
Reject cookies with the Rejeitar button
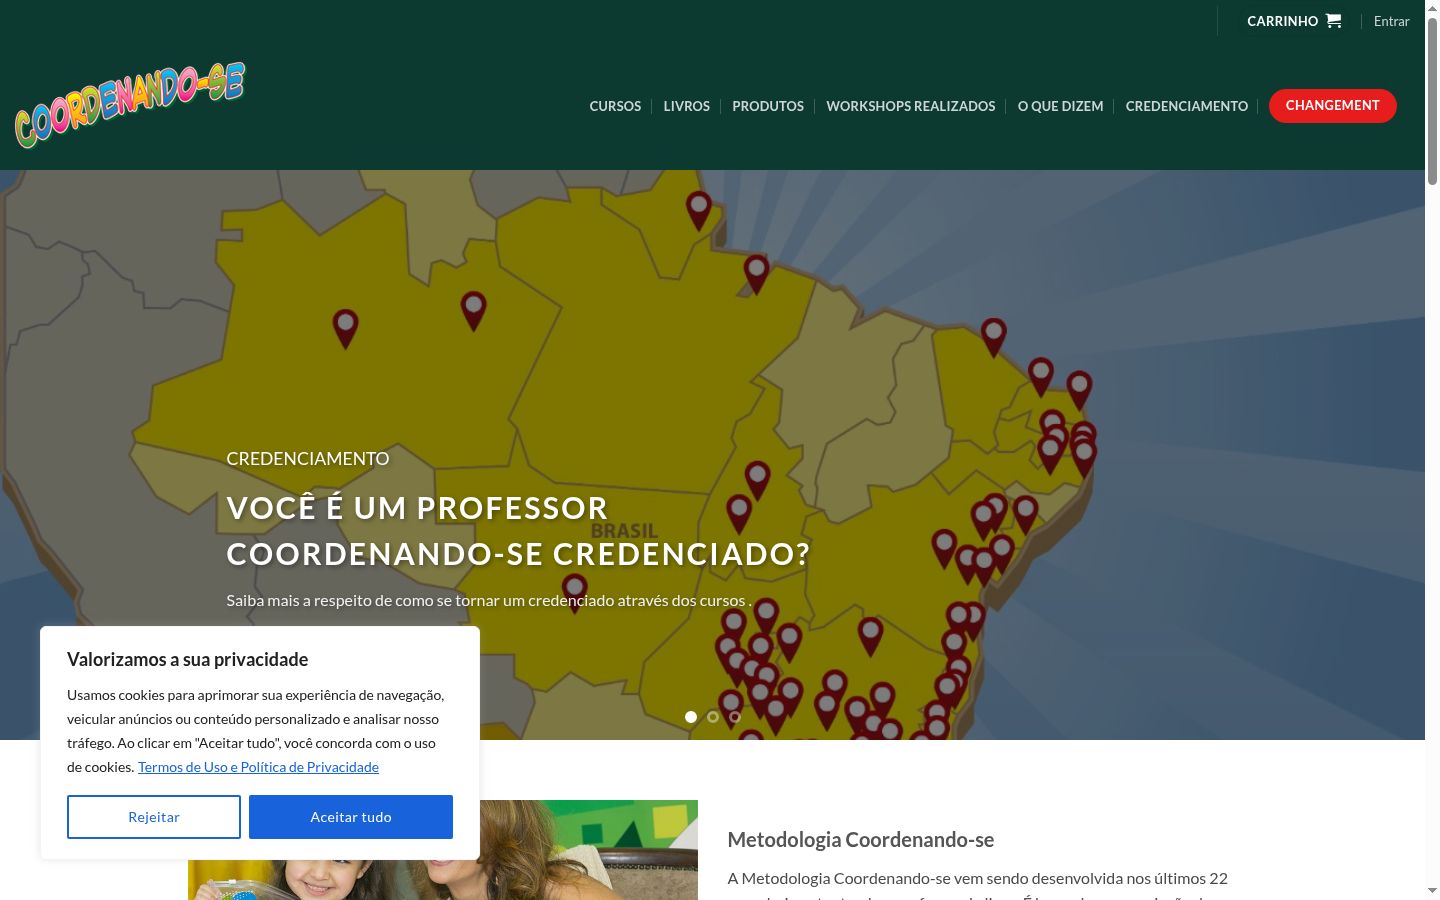[x=154, y=817]
